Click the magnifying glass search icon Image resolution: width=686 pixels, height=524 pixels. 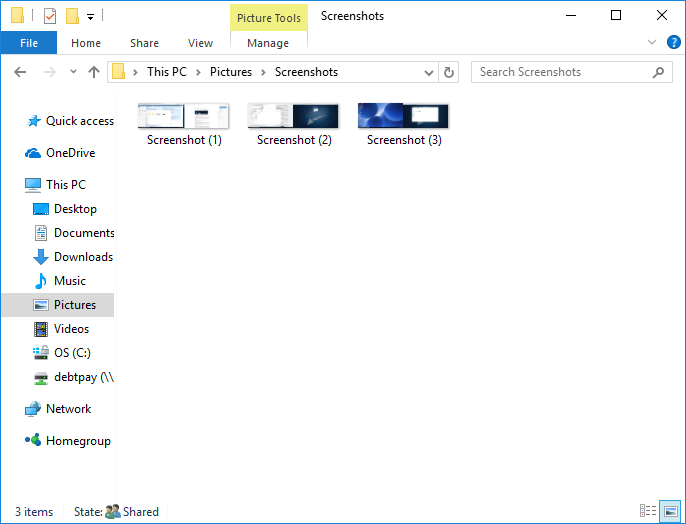pyautogui.click(x=658, y=72)
